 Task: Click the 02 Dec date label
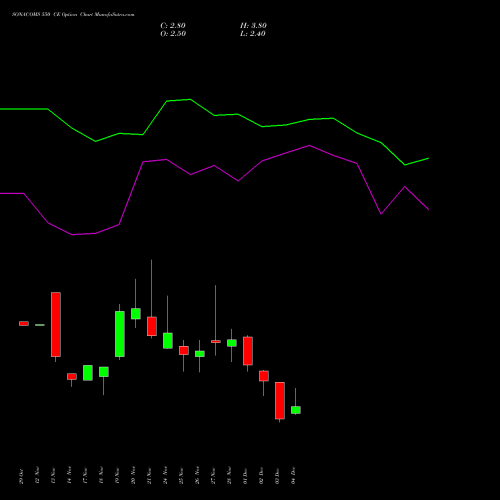[261, 476]
